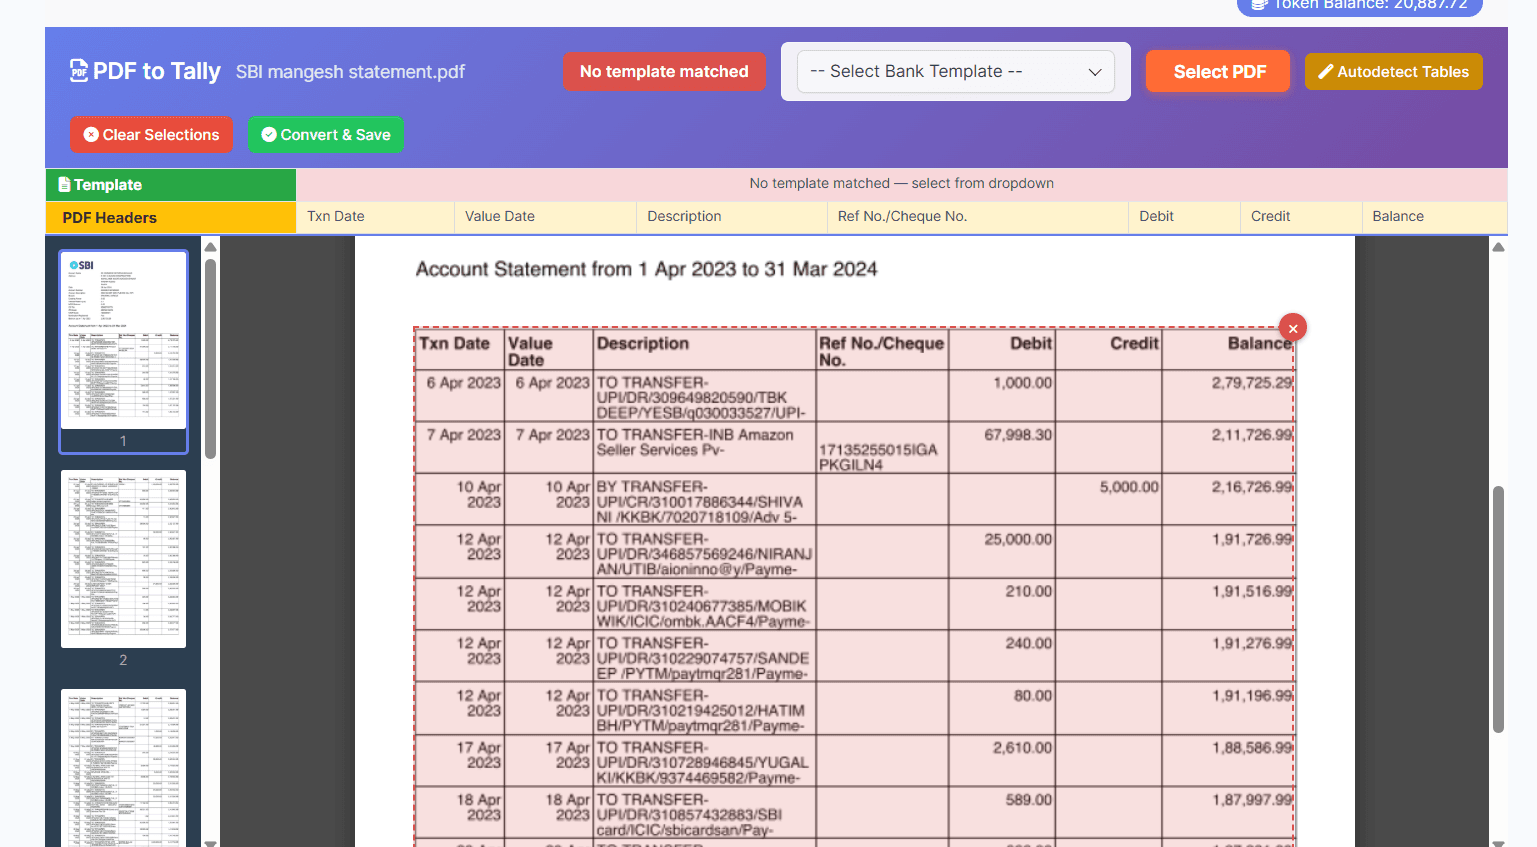The height and width of the screenshot is (847, 1537).
Task: Open page 2 thumbnail
Action: [x=123, y=559]
